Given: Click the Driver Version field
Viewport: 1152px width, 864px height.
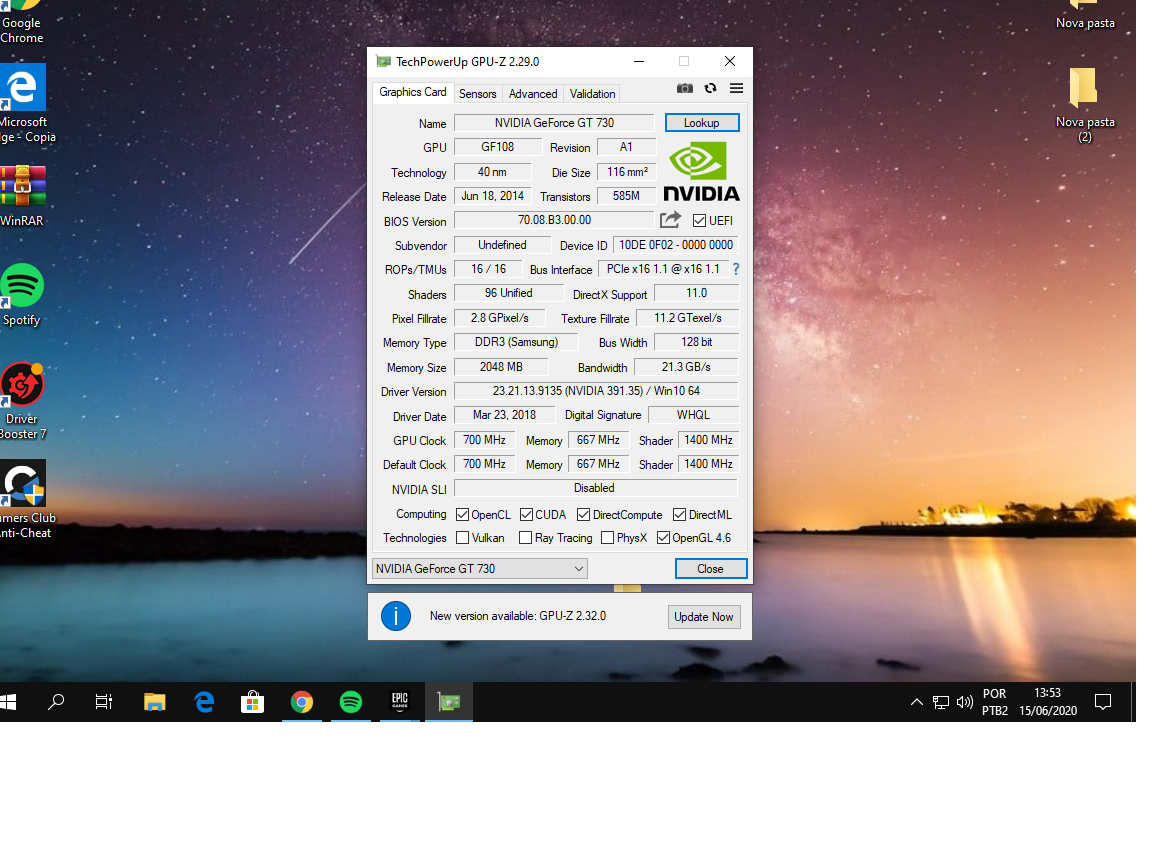Looking at the screenshot, I should click(x=596, y=391).
